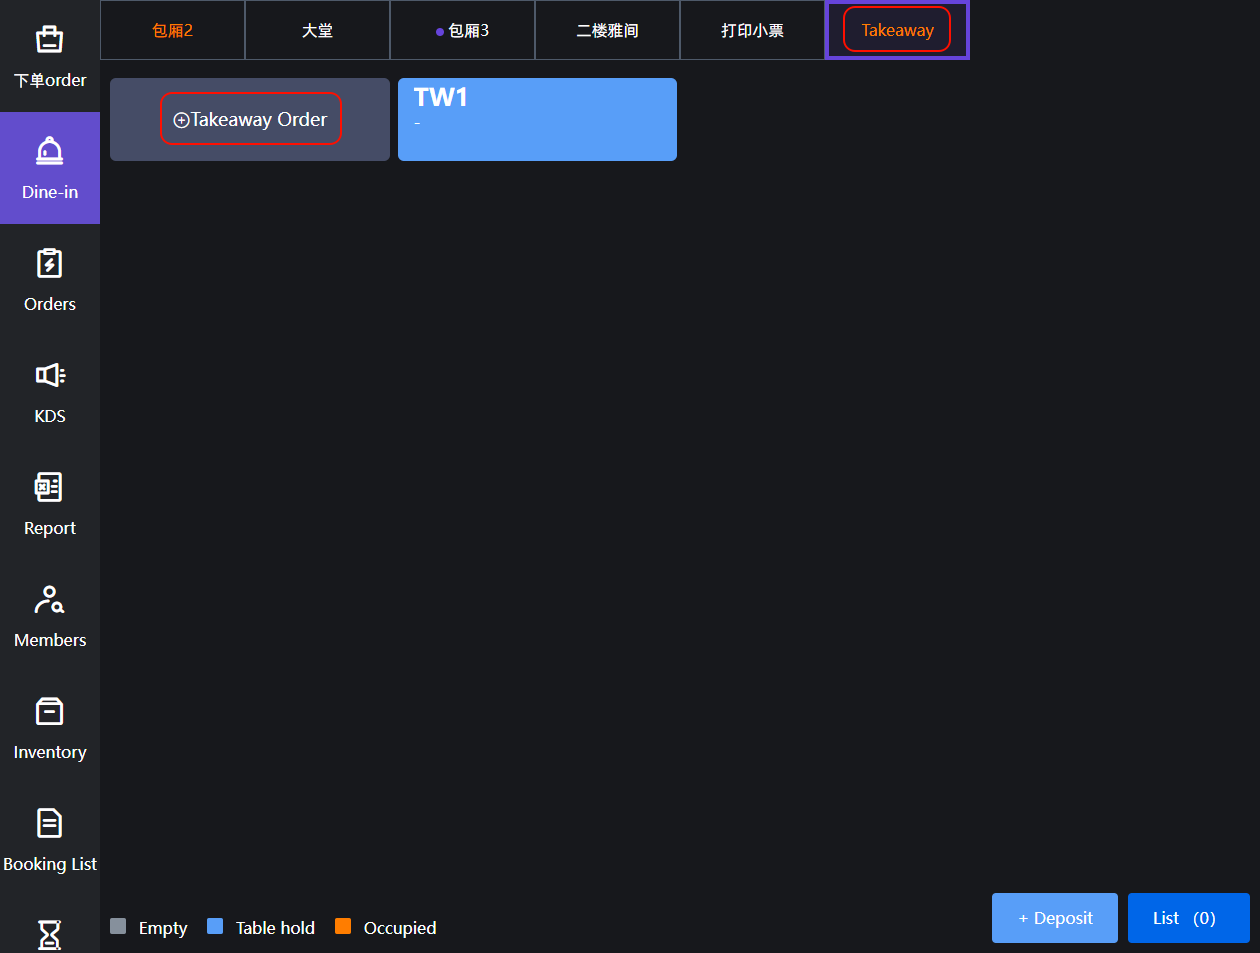Click the hourglass icon at sidebar bottom
This screenshot has width=1260, height=953.
49,934
